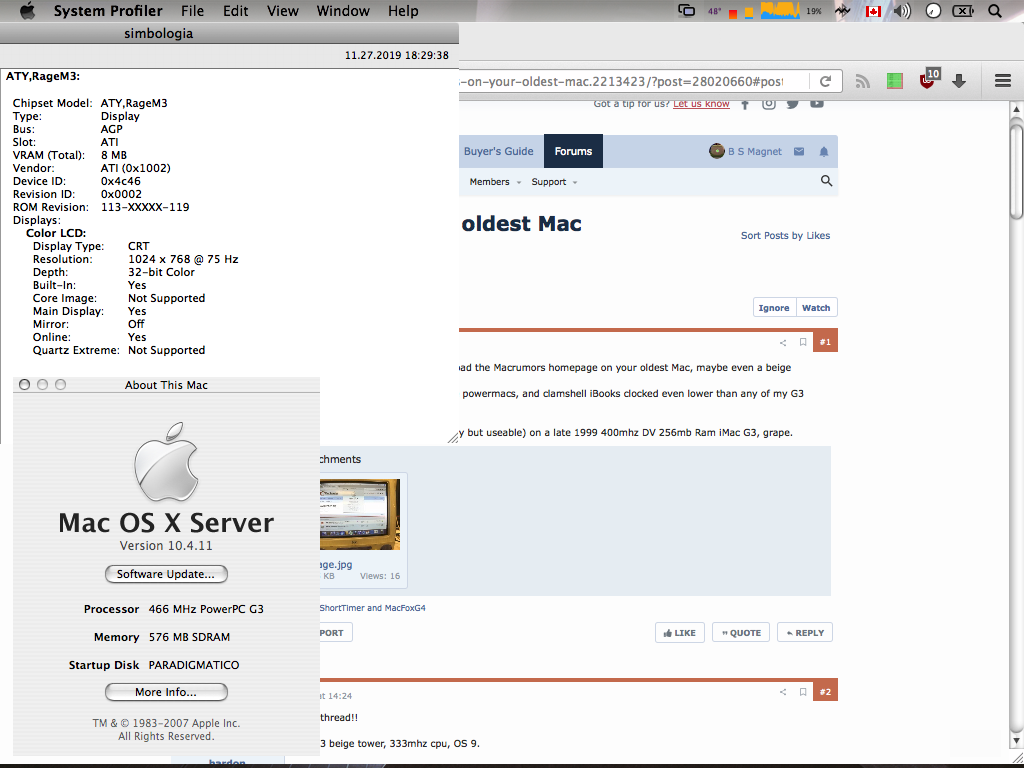This screenshot has width=1024, height=768.
Task: Open the alerts bell icon
Action: pyautogui.click(x=824, y=152)
